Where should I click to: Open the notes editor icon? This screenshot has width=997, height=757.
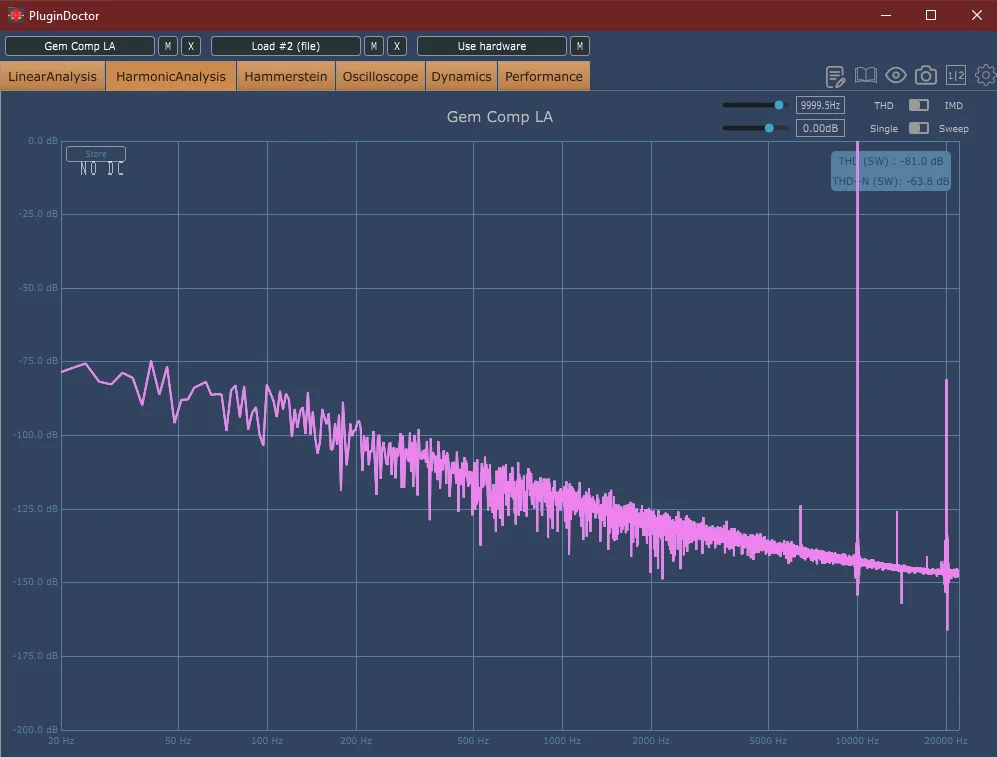coord(835,76)
